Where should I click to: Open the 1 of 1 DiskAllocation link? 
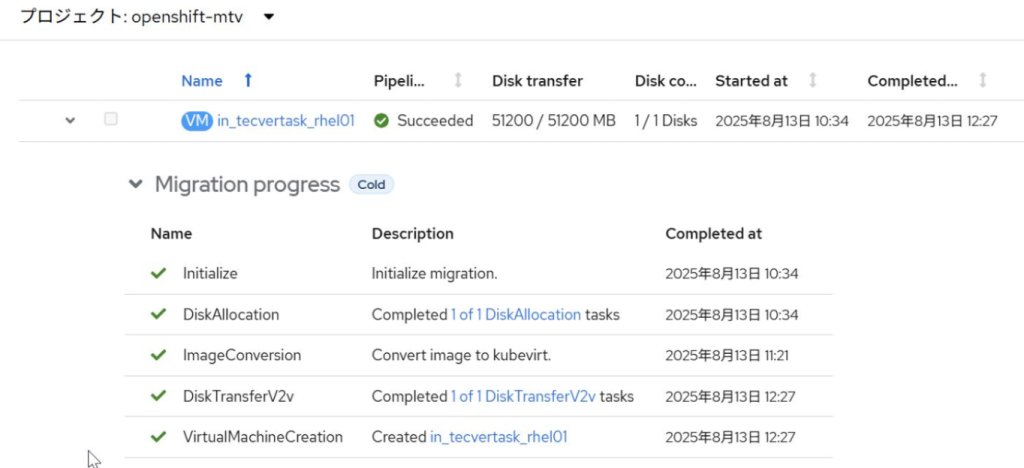pyautogui.click(x=516, y=315)
